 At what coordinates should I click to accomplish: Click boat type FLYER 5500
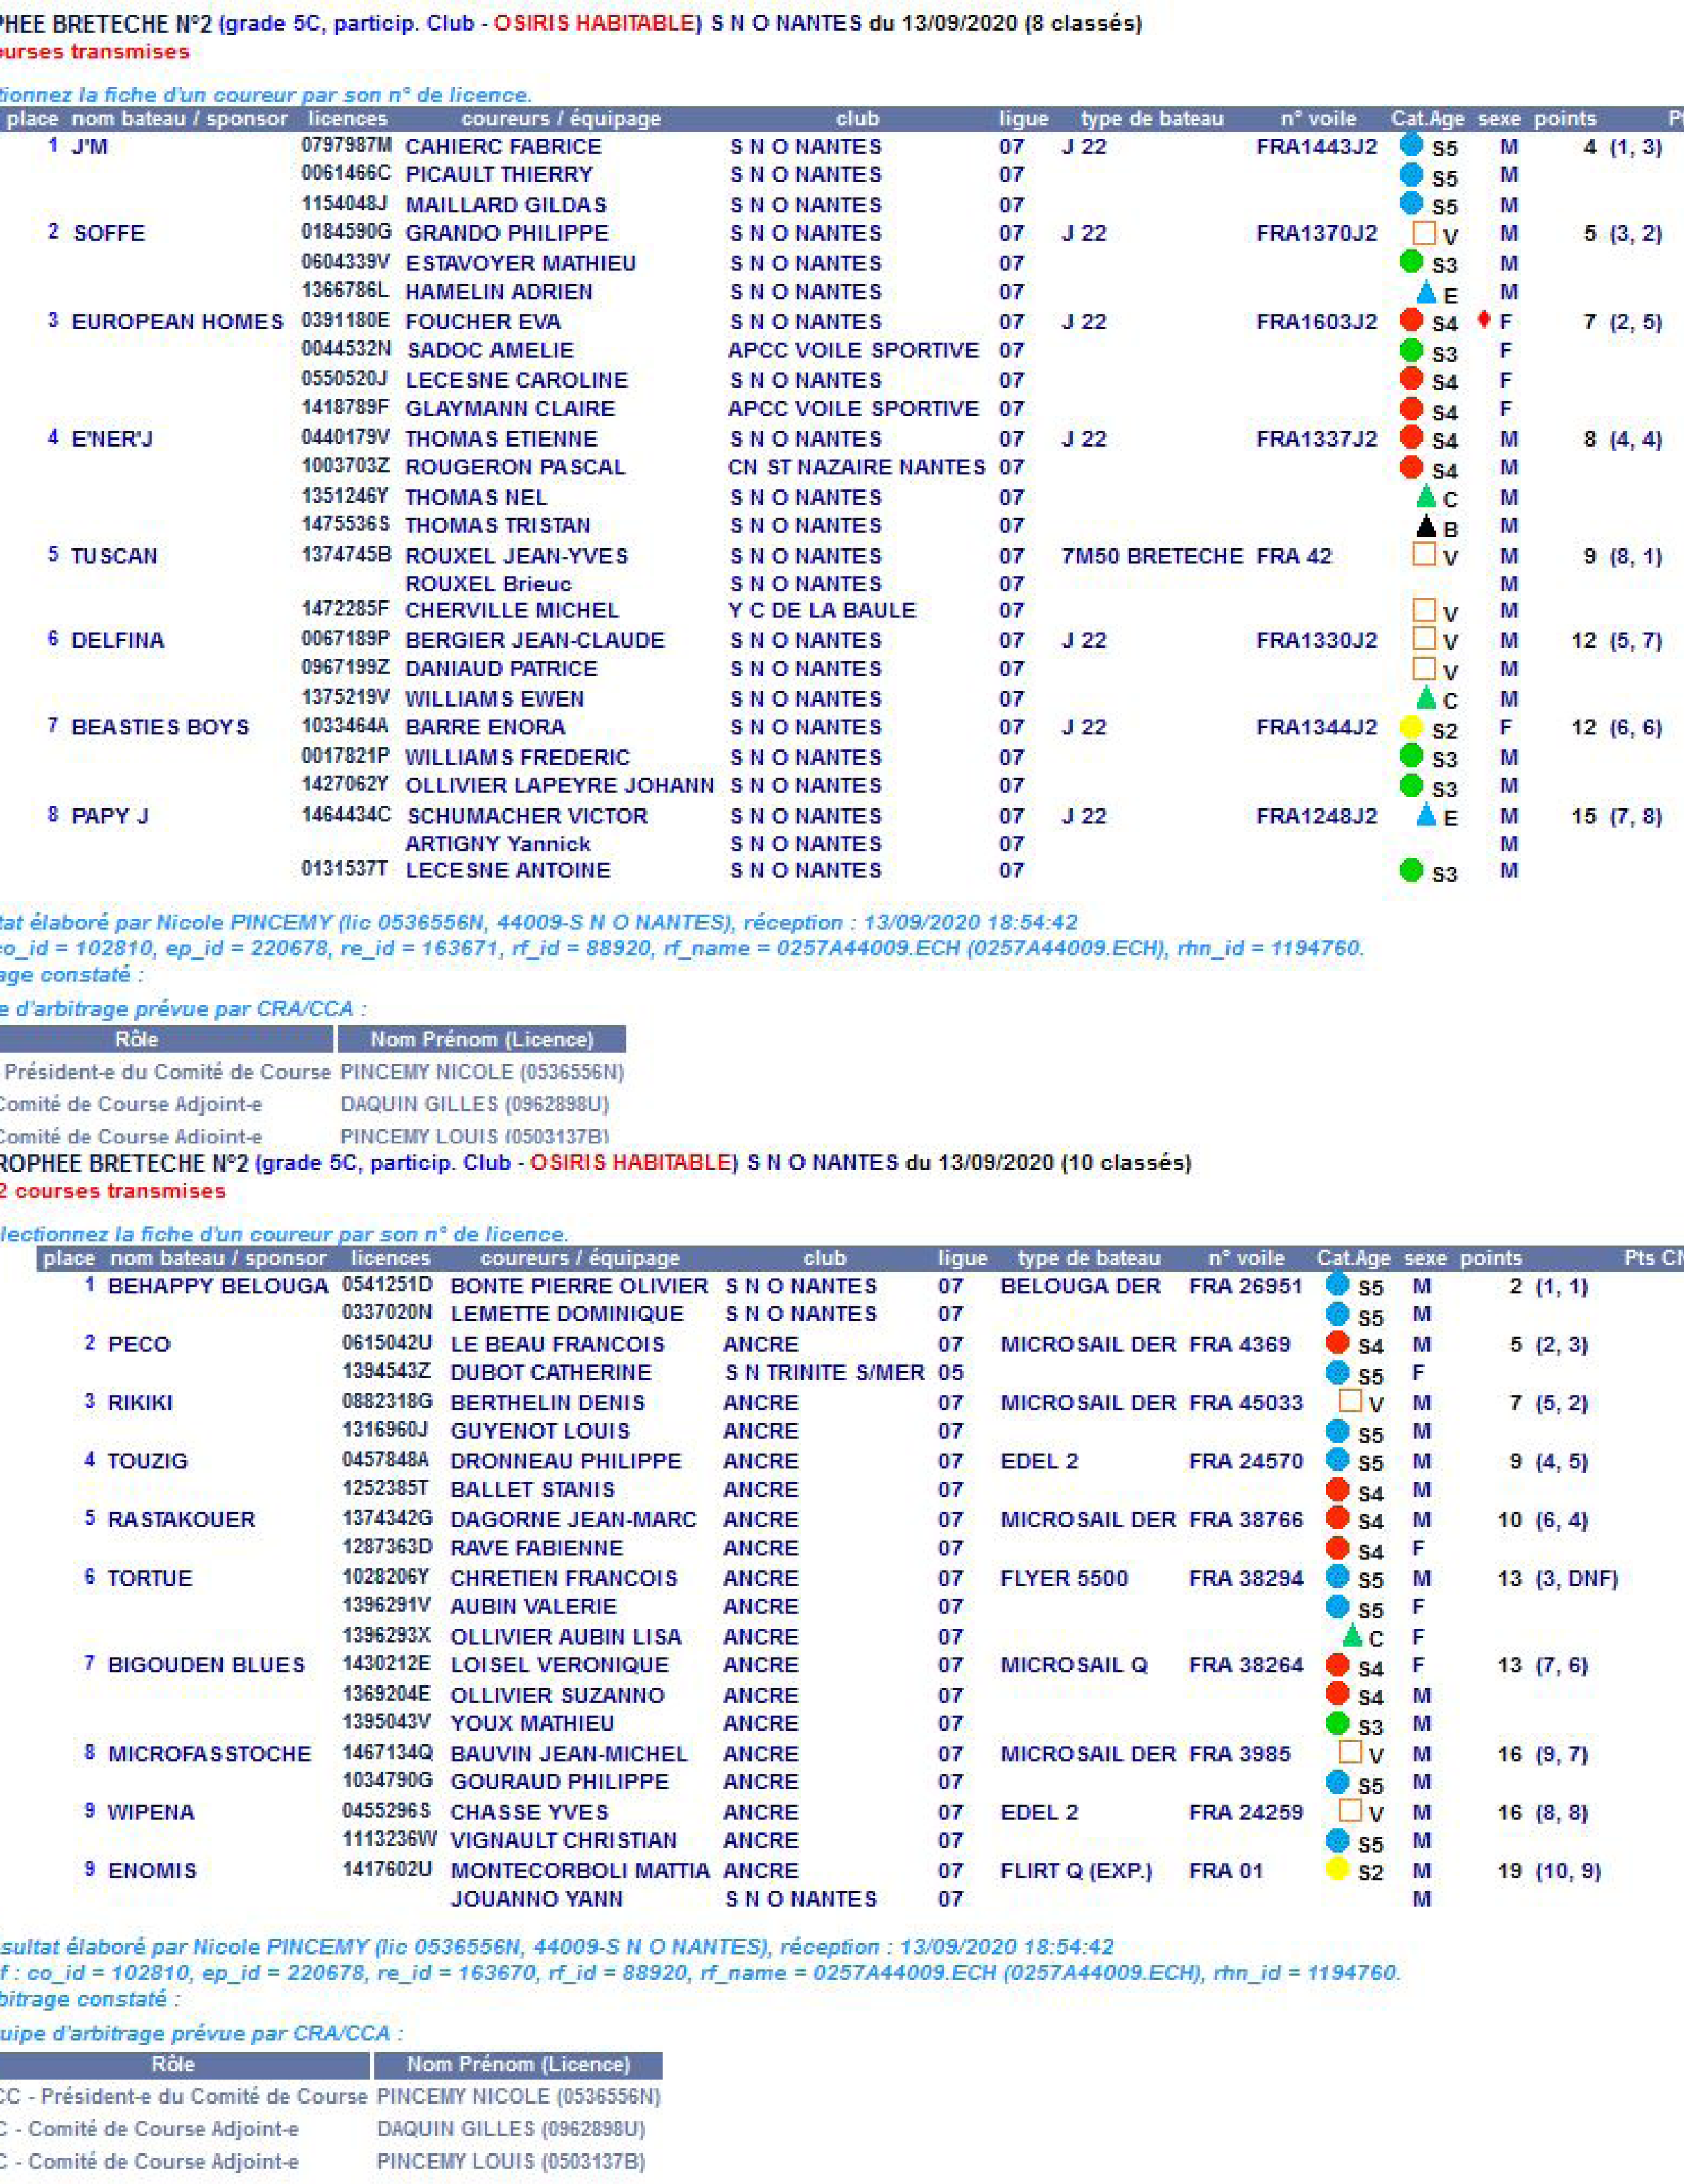[x=1064, y=1579]
